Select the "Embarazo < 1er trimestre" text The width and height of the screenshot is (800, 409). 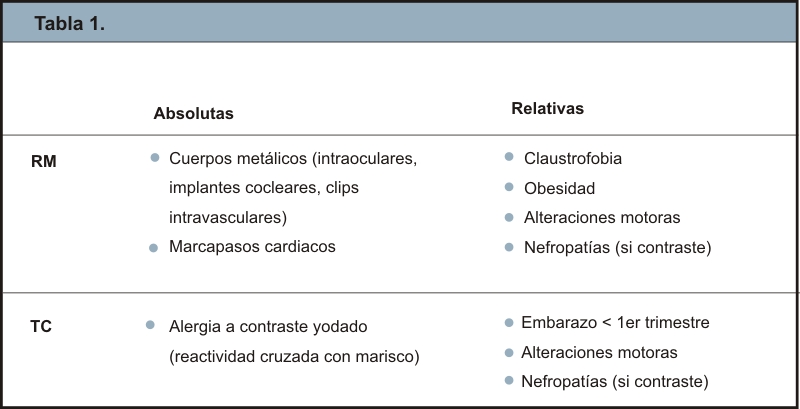615,323
